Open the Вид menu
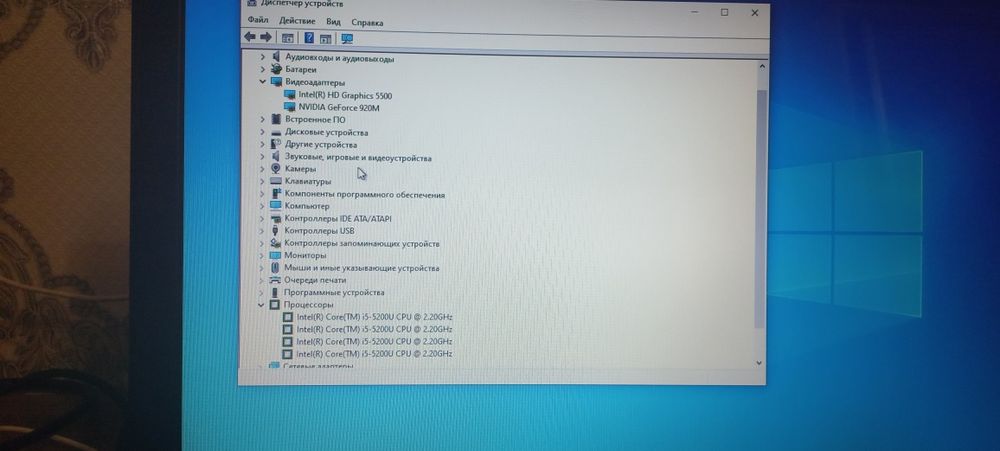 point(333,22)
